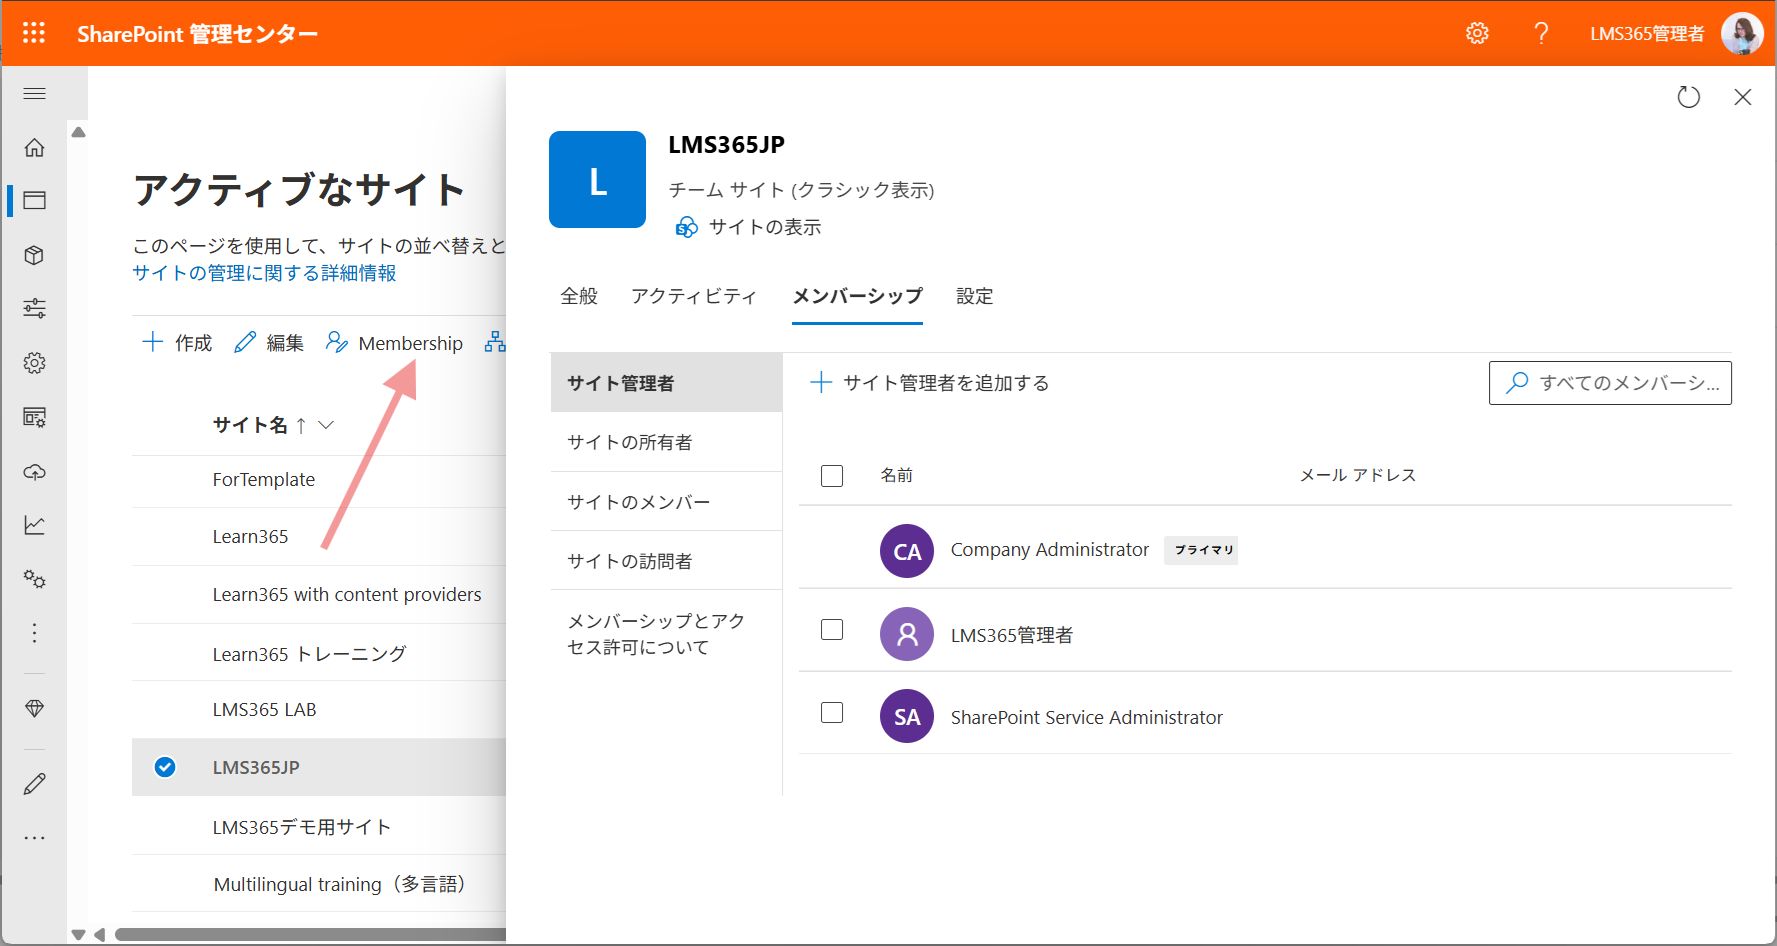The image size is (1777, 946).
Task: Click the purple person avatar for LMS365管理者
Action: 907,634
